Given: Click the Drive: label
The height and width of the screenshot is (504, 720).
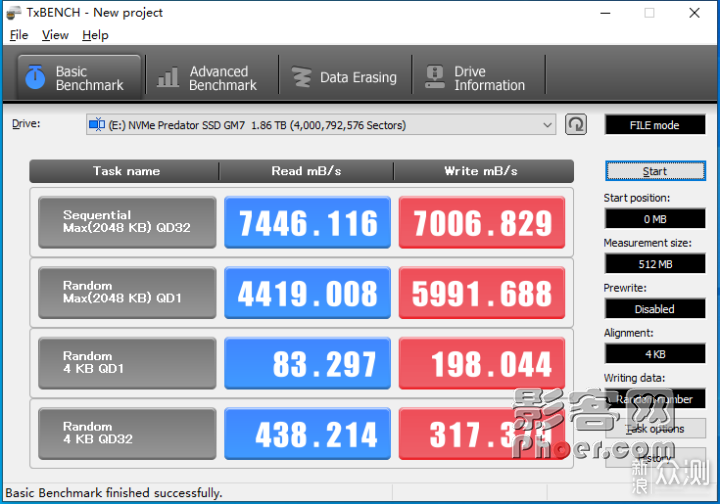Looking at the screenshot, I should pos(26,123).
